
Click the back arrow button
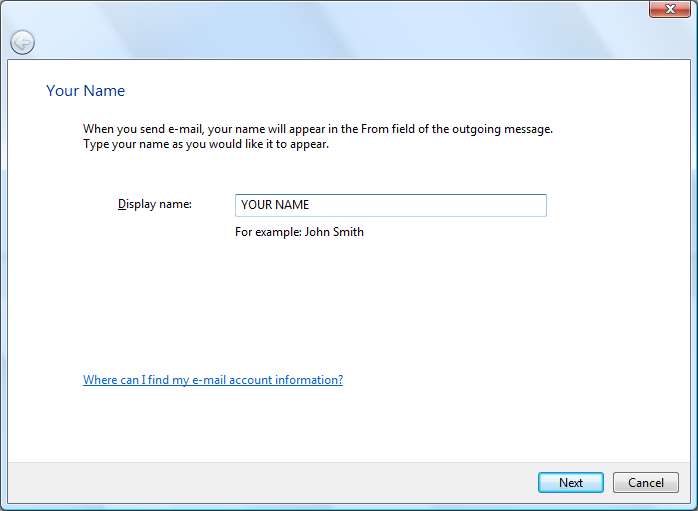point(22,42)
